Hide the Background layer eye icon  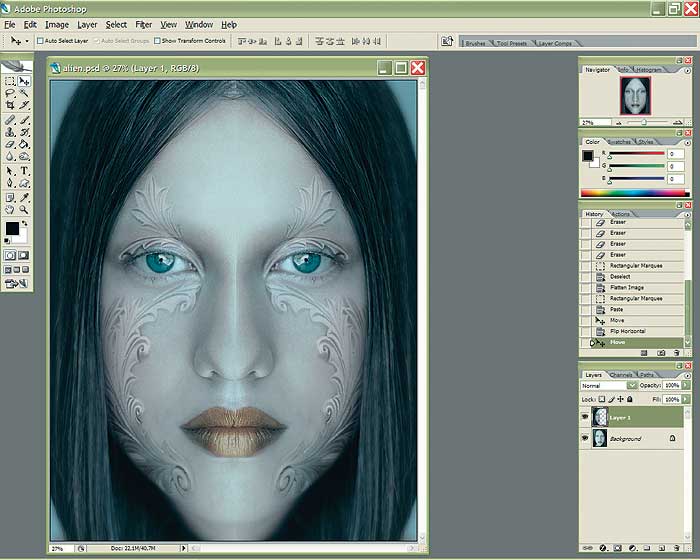click(x=585, y=439)
